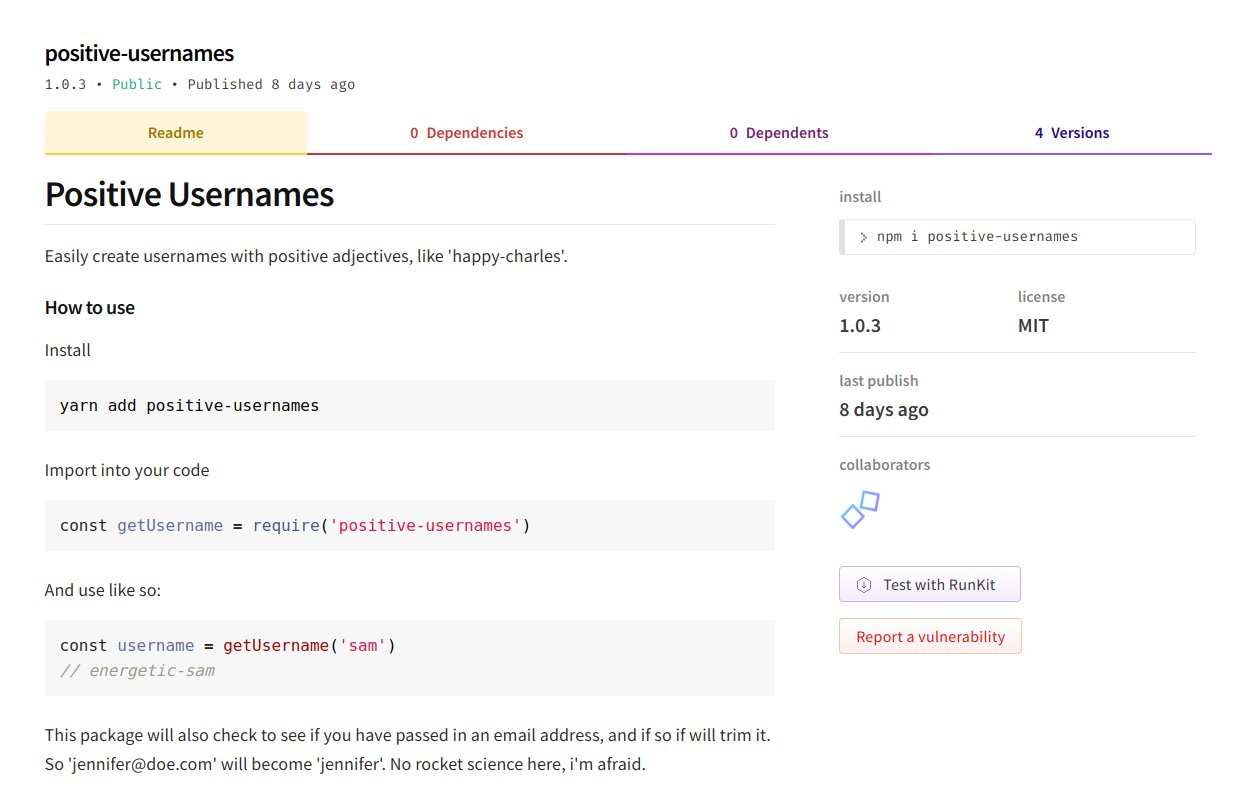Click the 8 days ago publish date
1260x790 pixels.
[884, 409]
